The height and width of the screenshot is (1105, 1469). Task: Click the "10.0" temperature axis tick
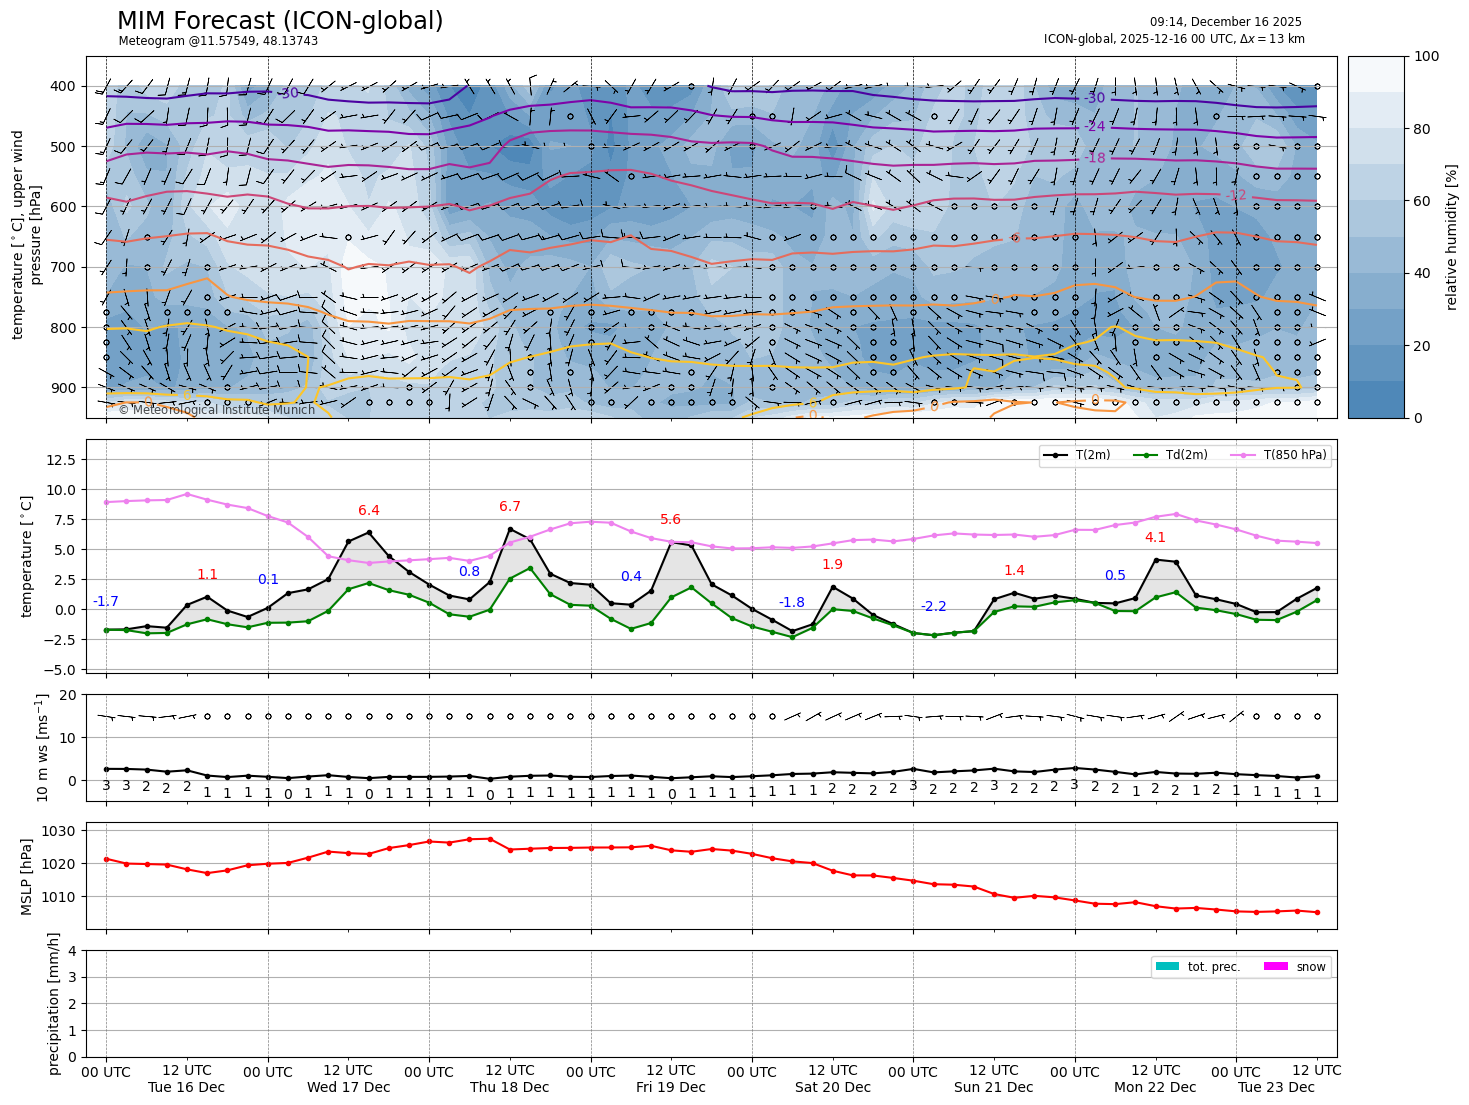pos(62,490)
